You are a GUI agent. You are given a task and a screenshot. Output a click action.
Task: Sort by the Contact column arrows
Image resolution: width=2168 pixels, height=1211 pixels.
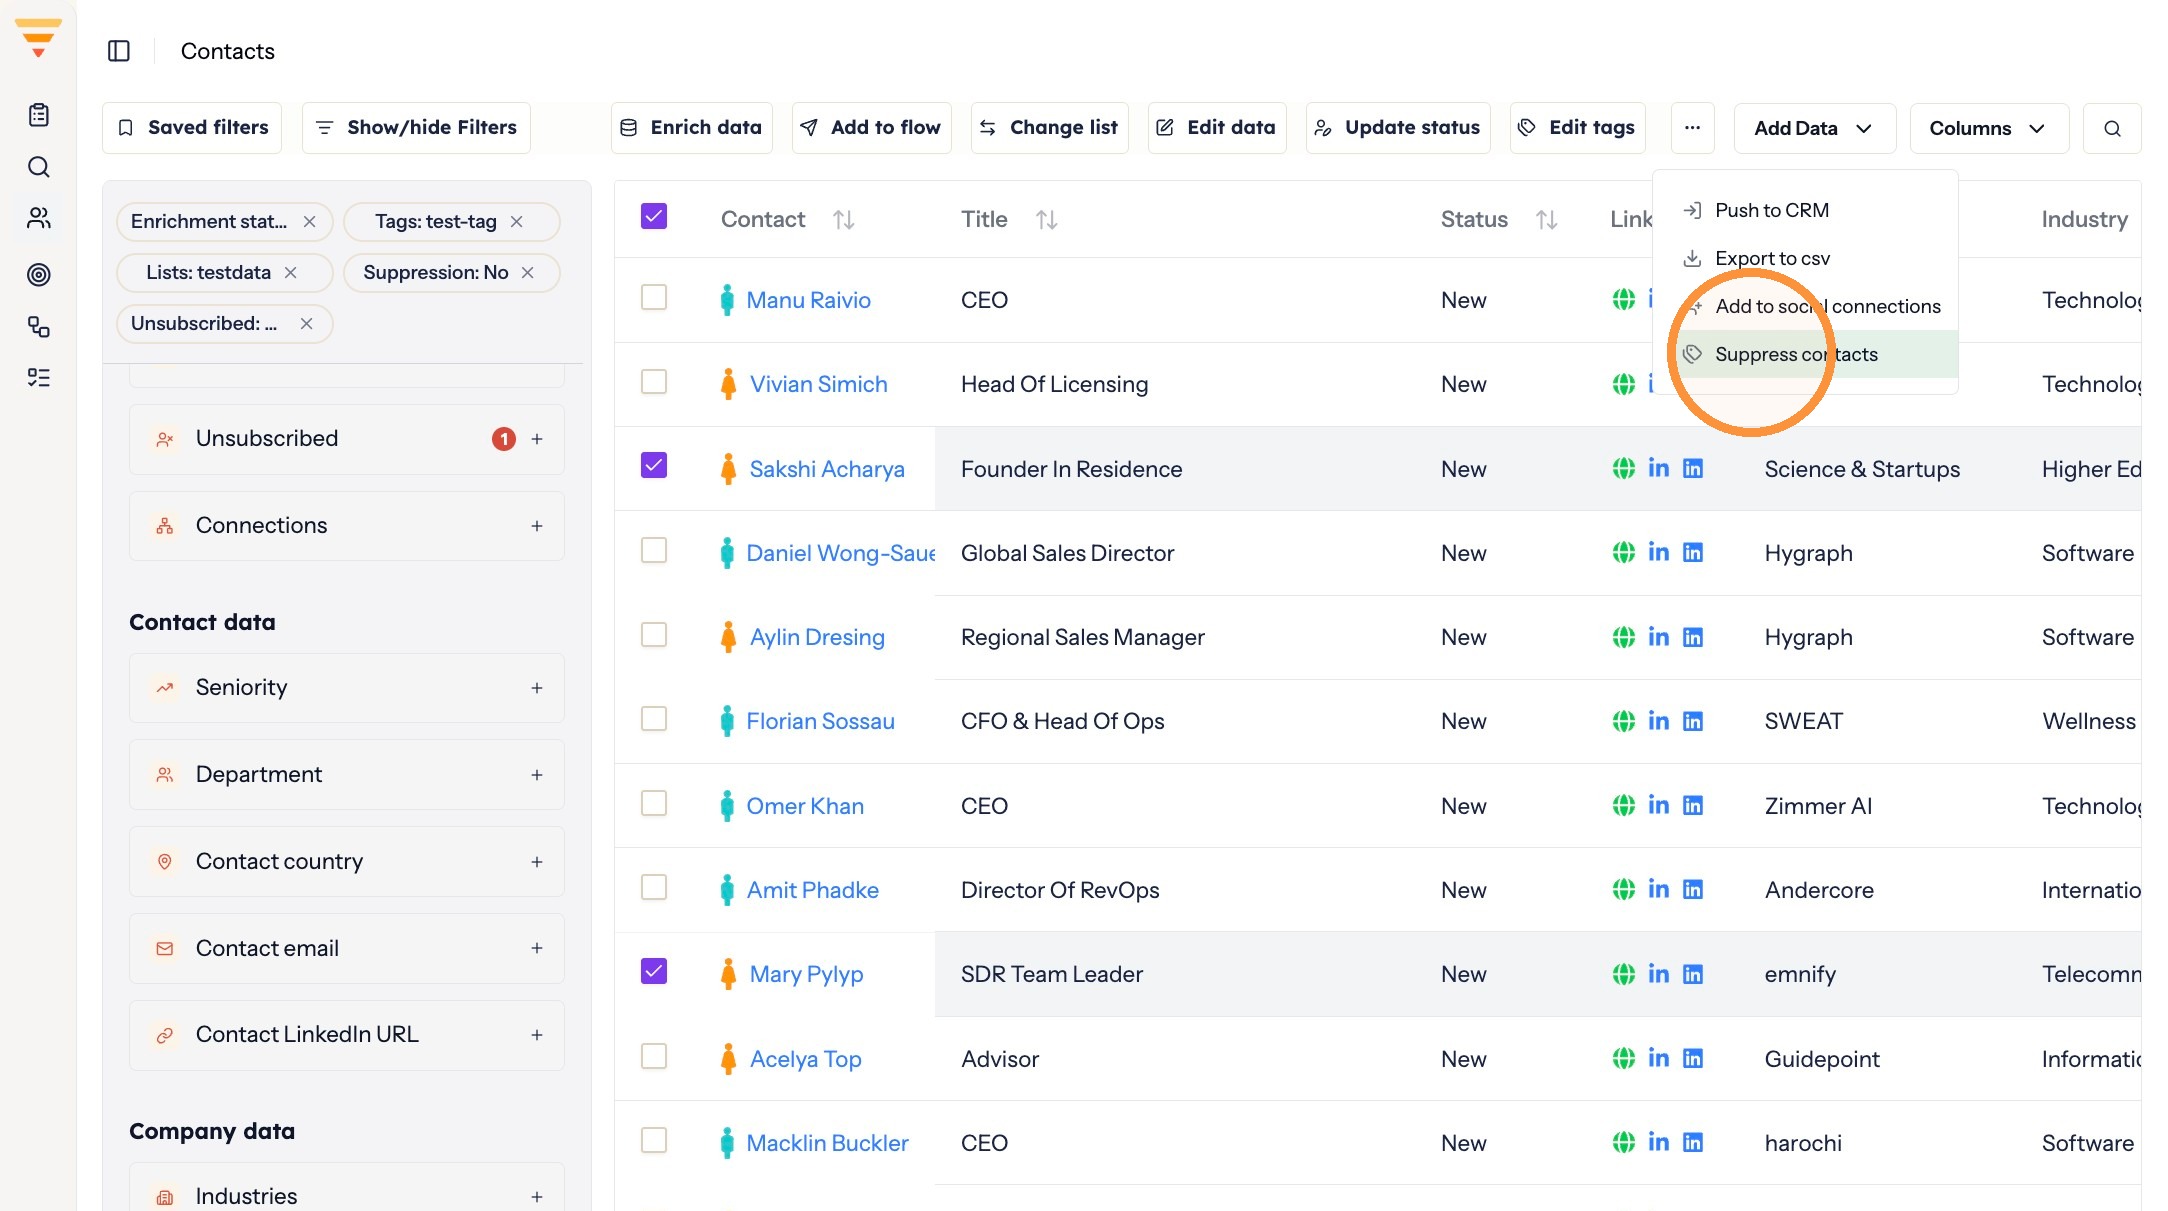point(844,220)
